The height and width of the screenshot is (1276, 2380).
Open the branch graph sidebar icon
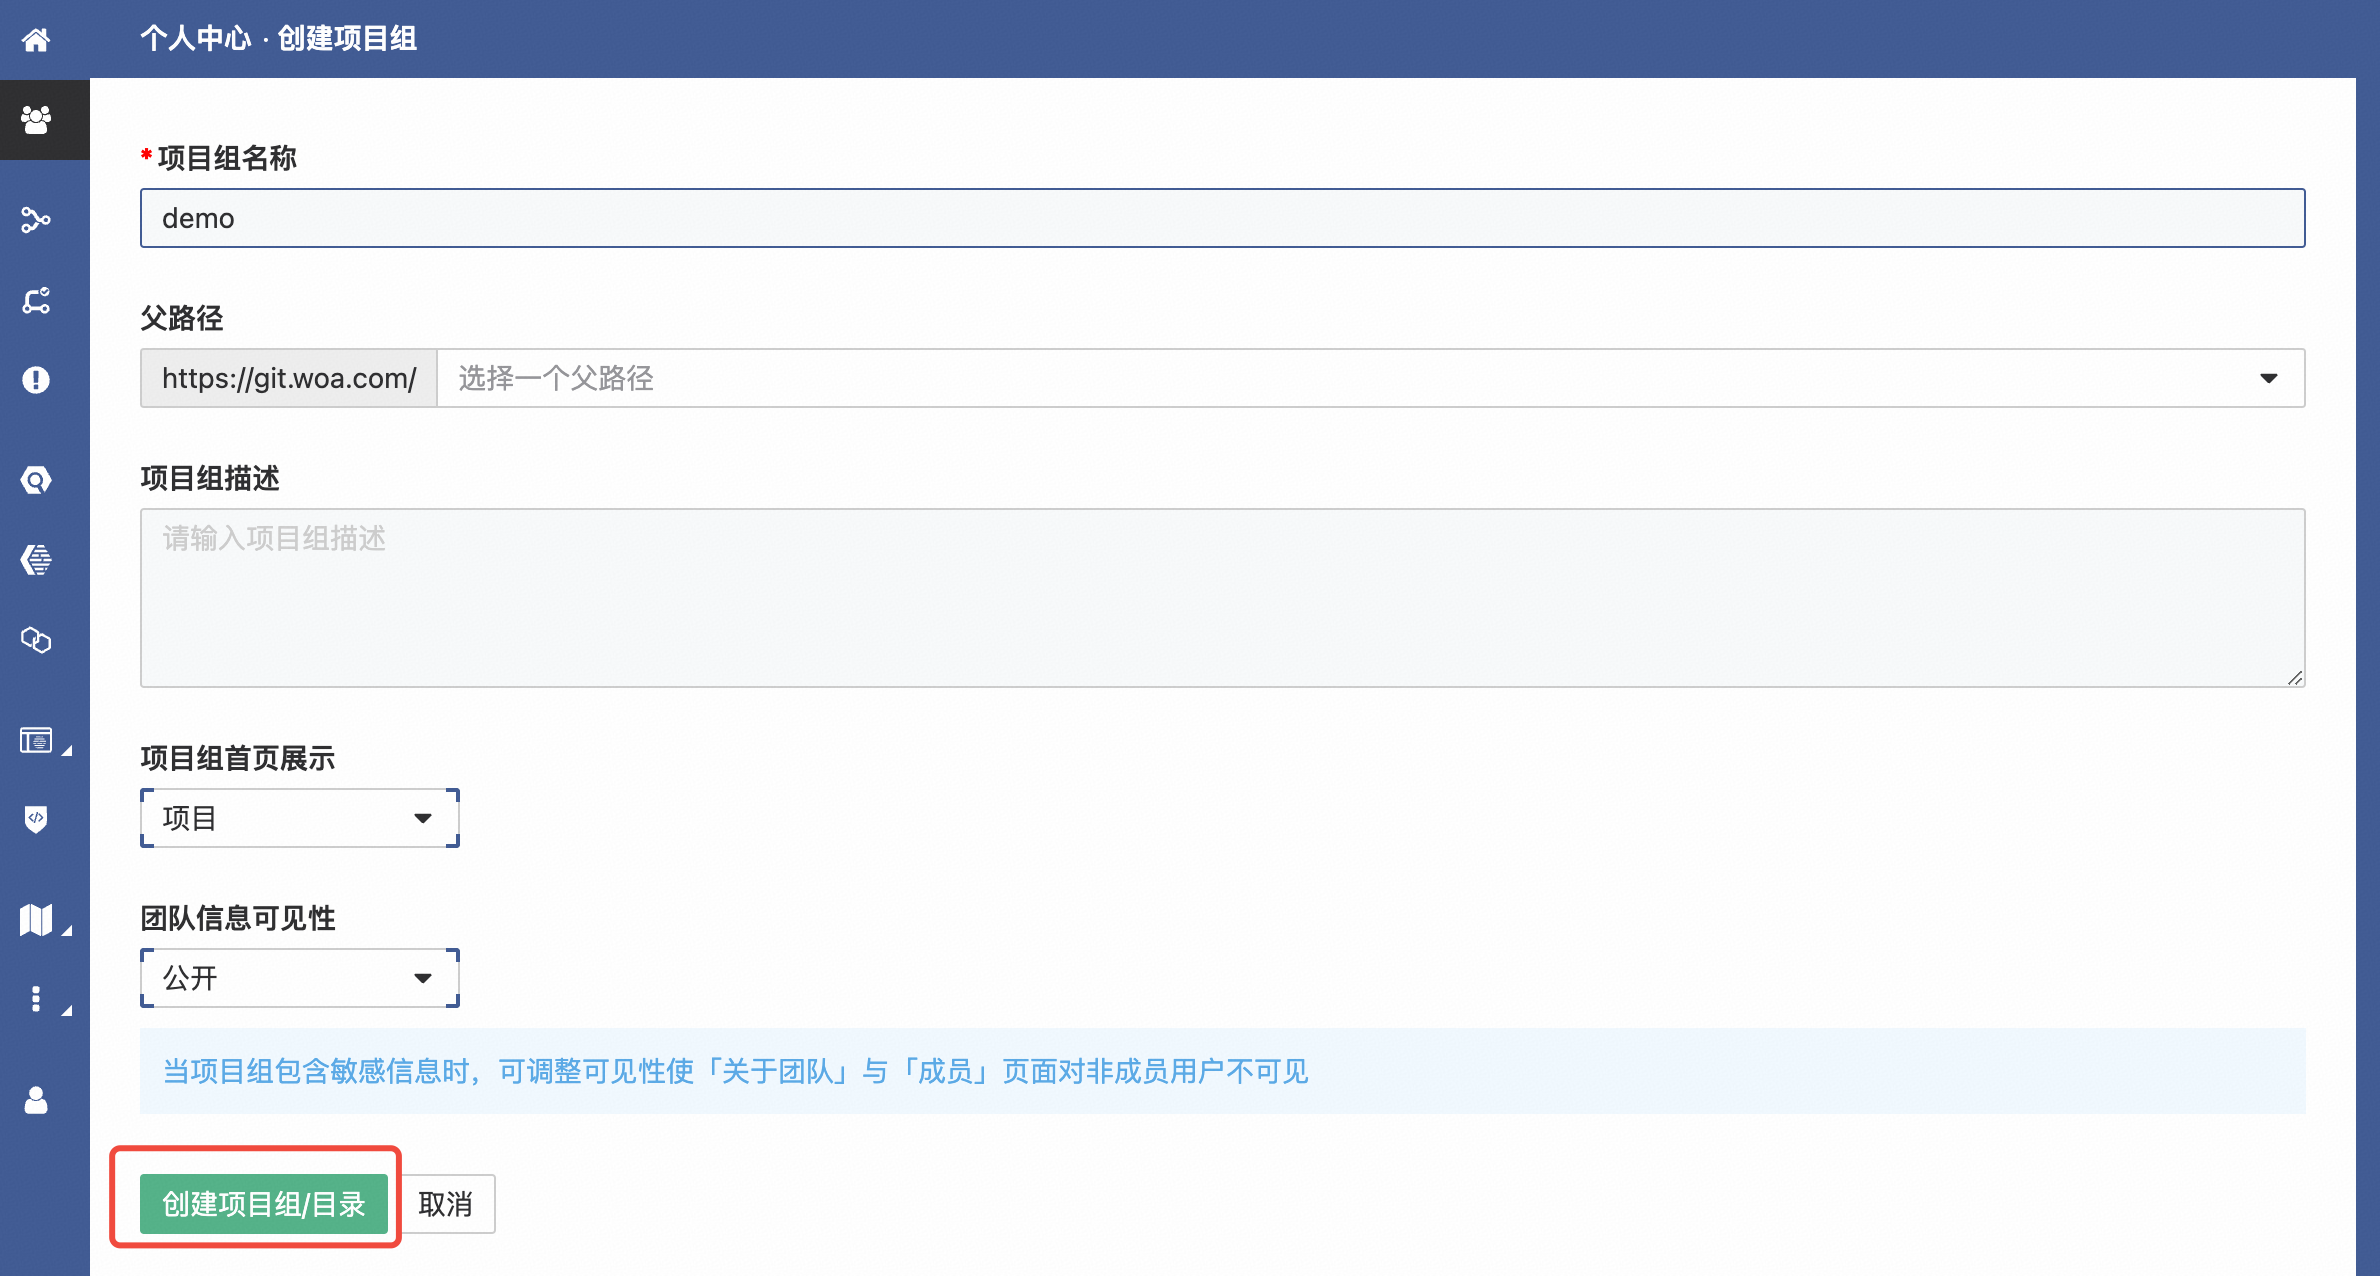click(x=36, y=219)
